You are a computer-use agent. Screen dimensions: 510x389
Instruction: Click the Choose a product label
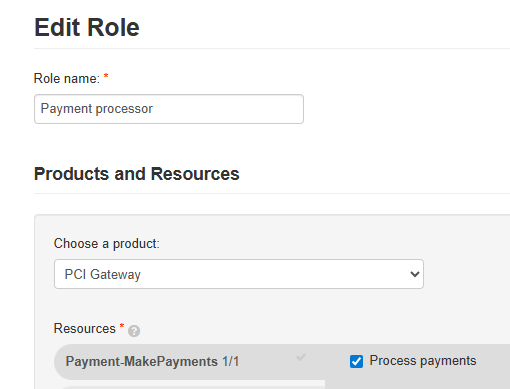[107, 244]
